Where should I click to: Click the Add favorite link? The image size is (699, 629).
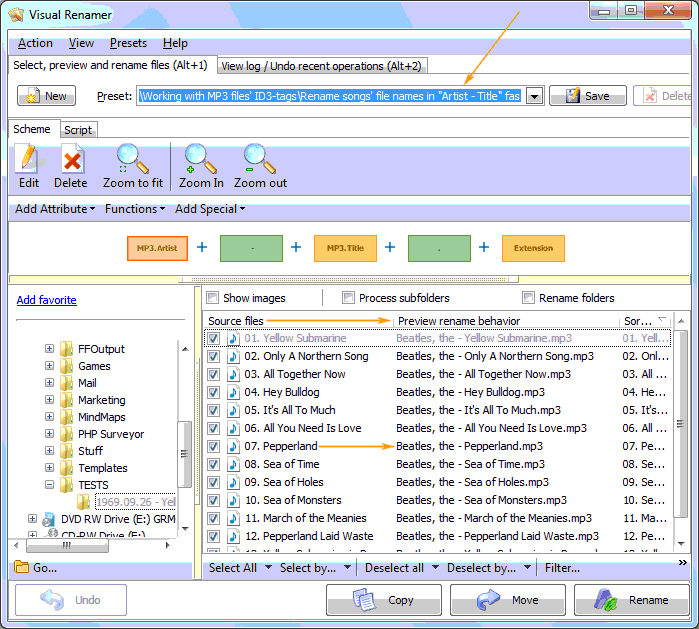pyautogui.click(x=46, y=300)
